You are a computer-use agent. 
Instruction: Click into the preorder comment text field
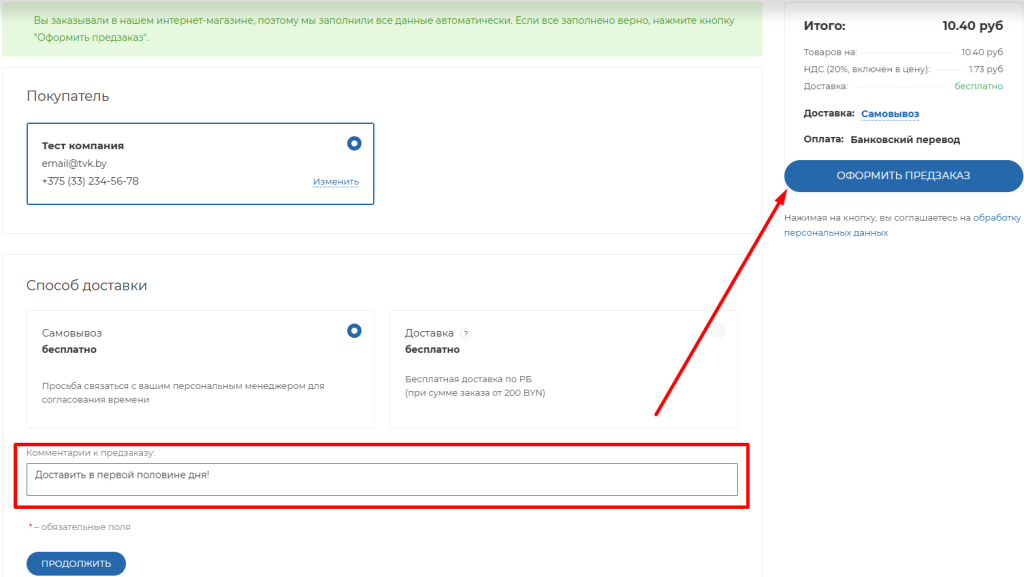[x=382, y=479]
